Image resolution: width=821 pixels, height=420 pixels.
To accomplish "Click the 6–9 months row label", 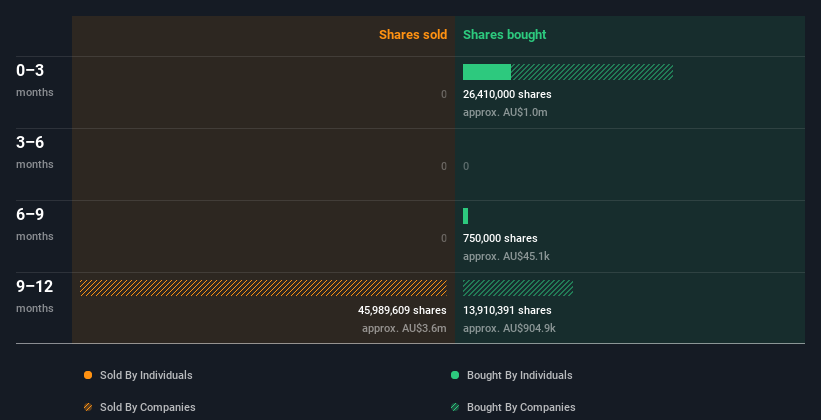I will (x=35, y=224).
